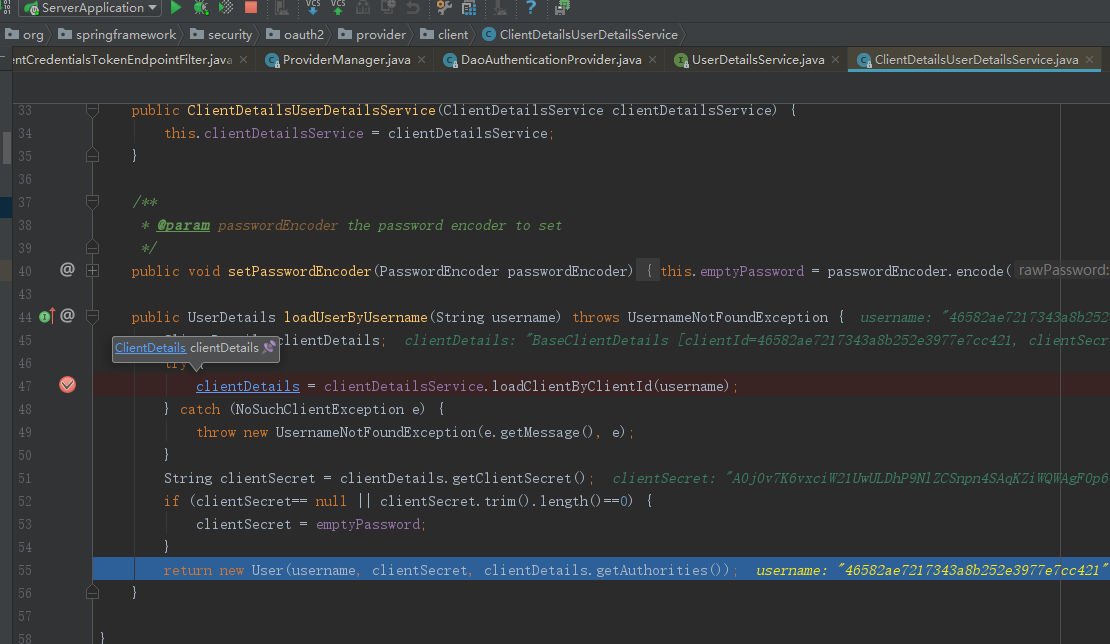
Task: Run with coverage icon in toolbar
Action: (226, 8)
